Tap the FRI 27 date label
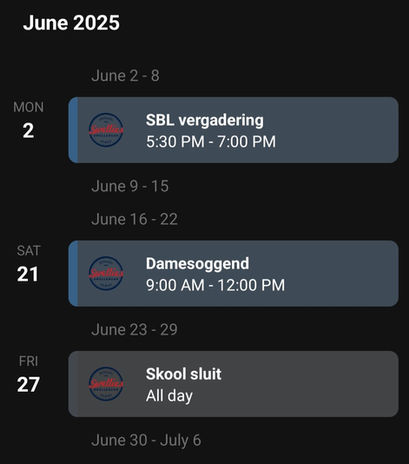 (x=28, y=375)
